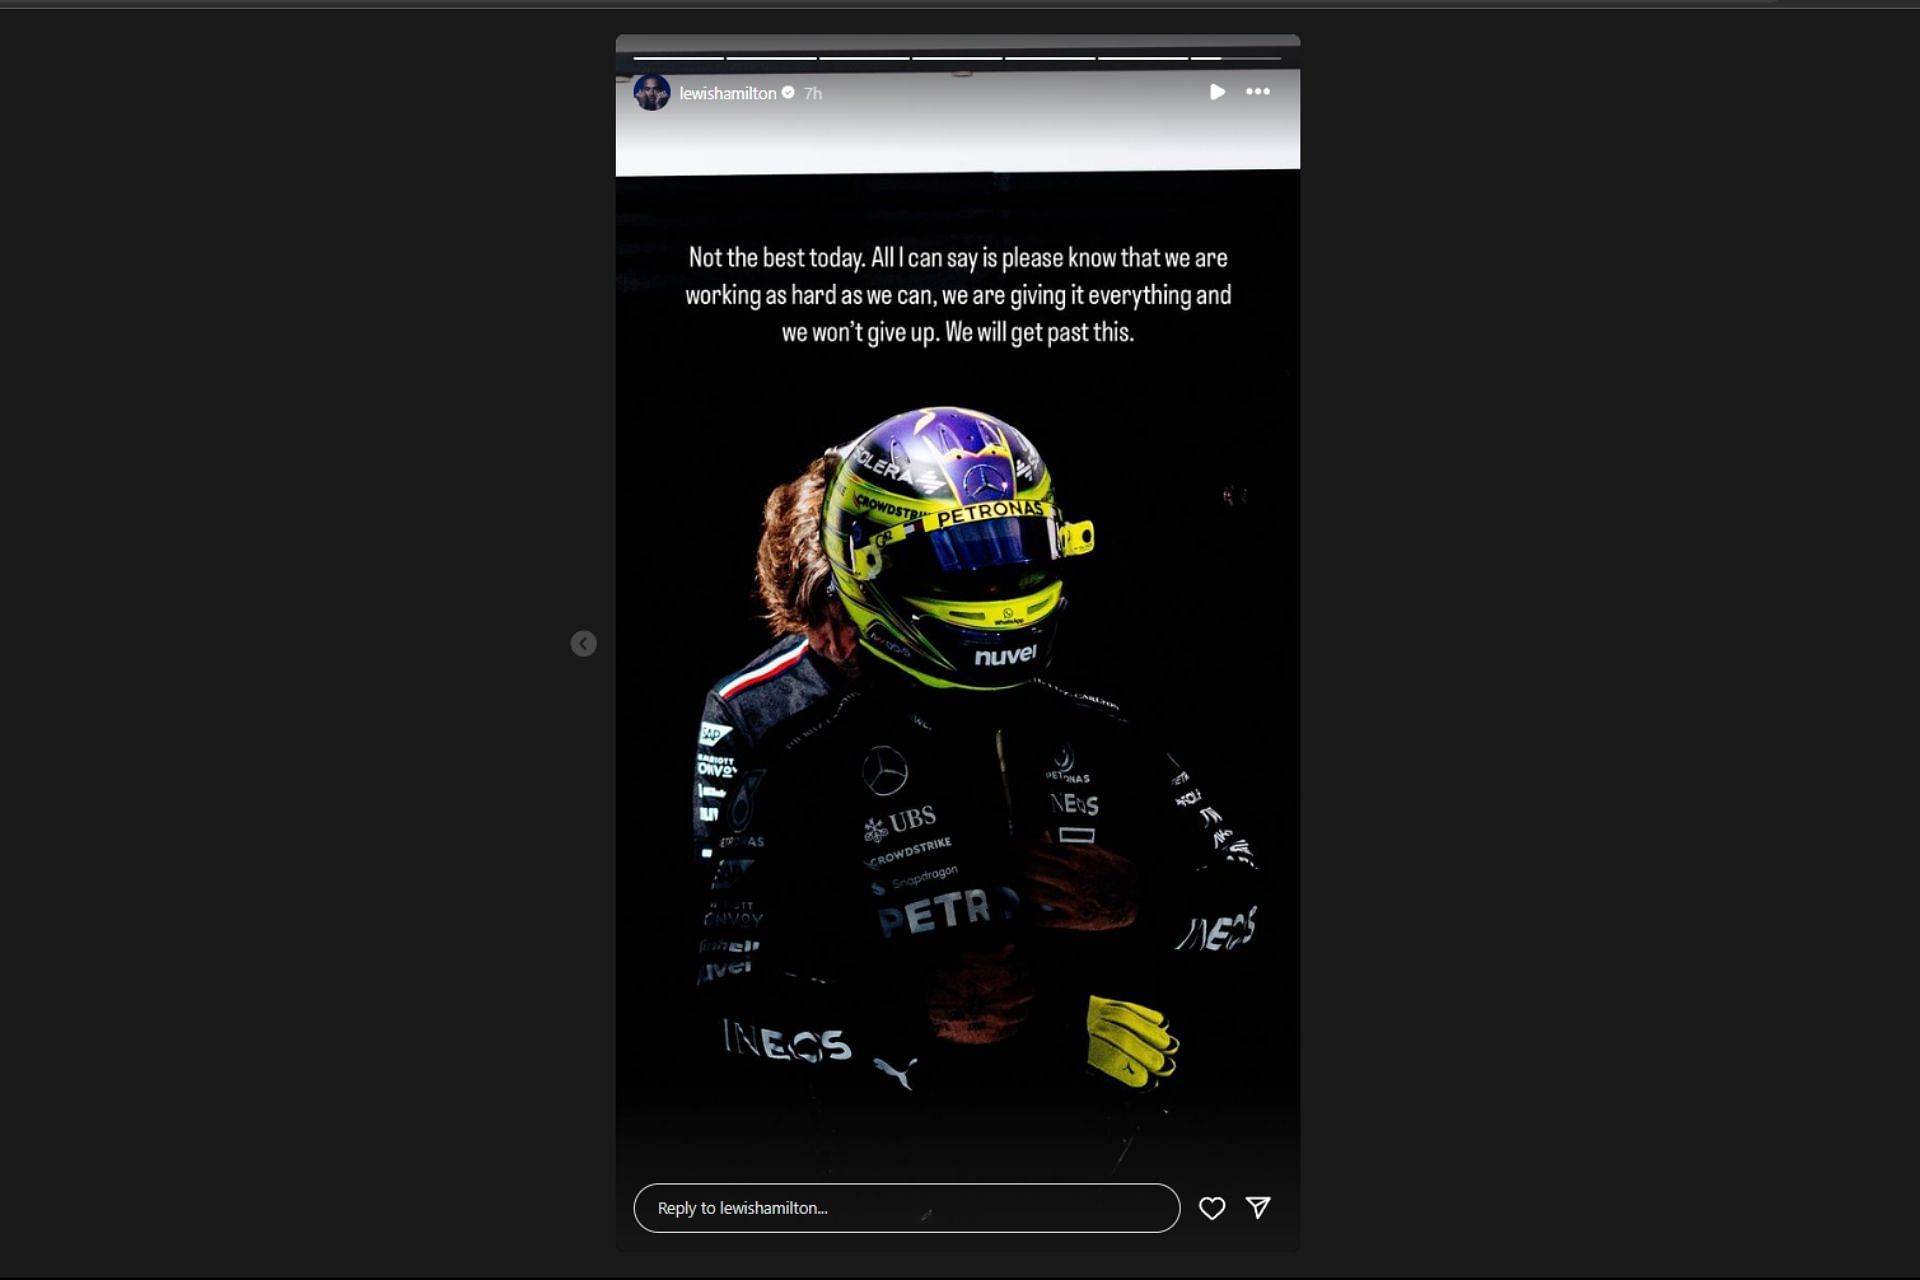Jump to third story progress segment
Image resolution: width=1920 pixels, height=1280 pixels.
(x=864, y=59)
